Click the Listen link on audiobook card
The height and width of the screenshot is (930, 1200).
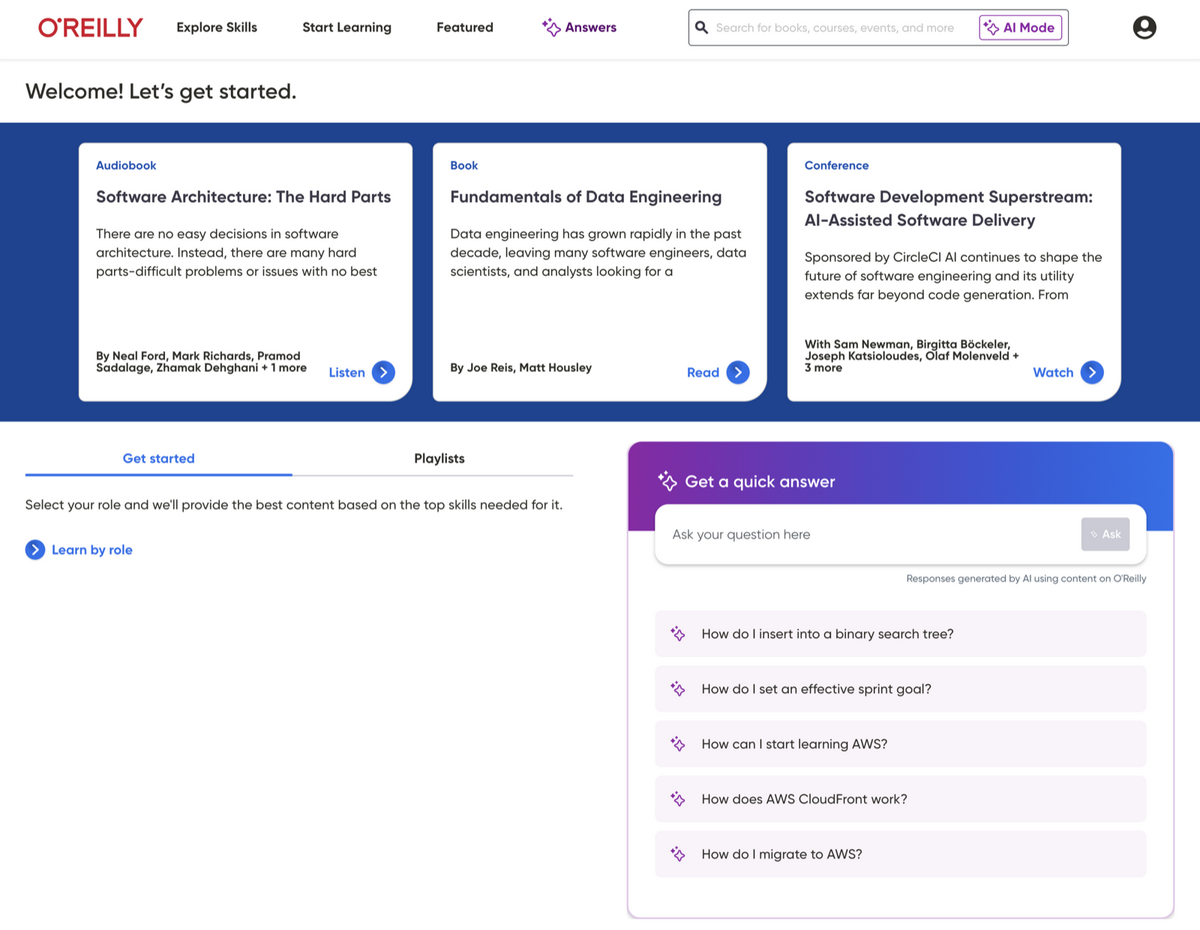pos(347,372)
